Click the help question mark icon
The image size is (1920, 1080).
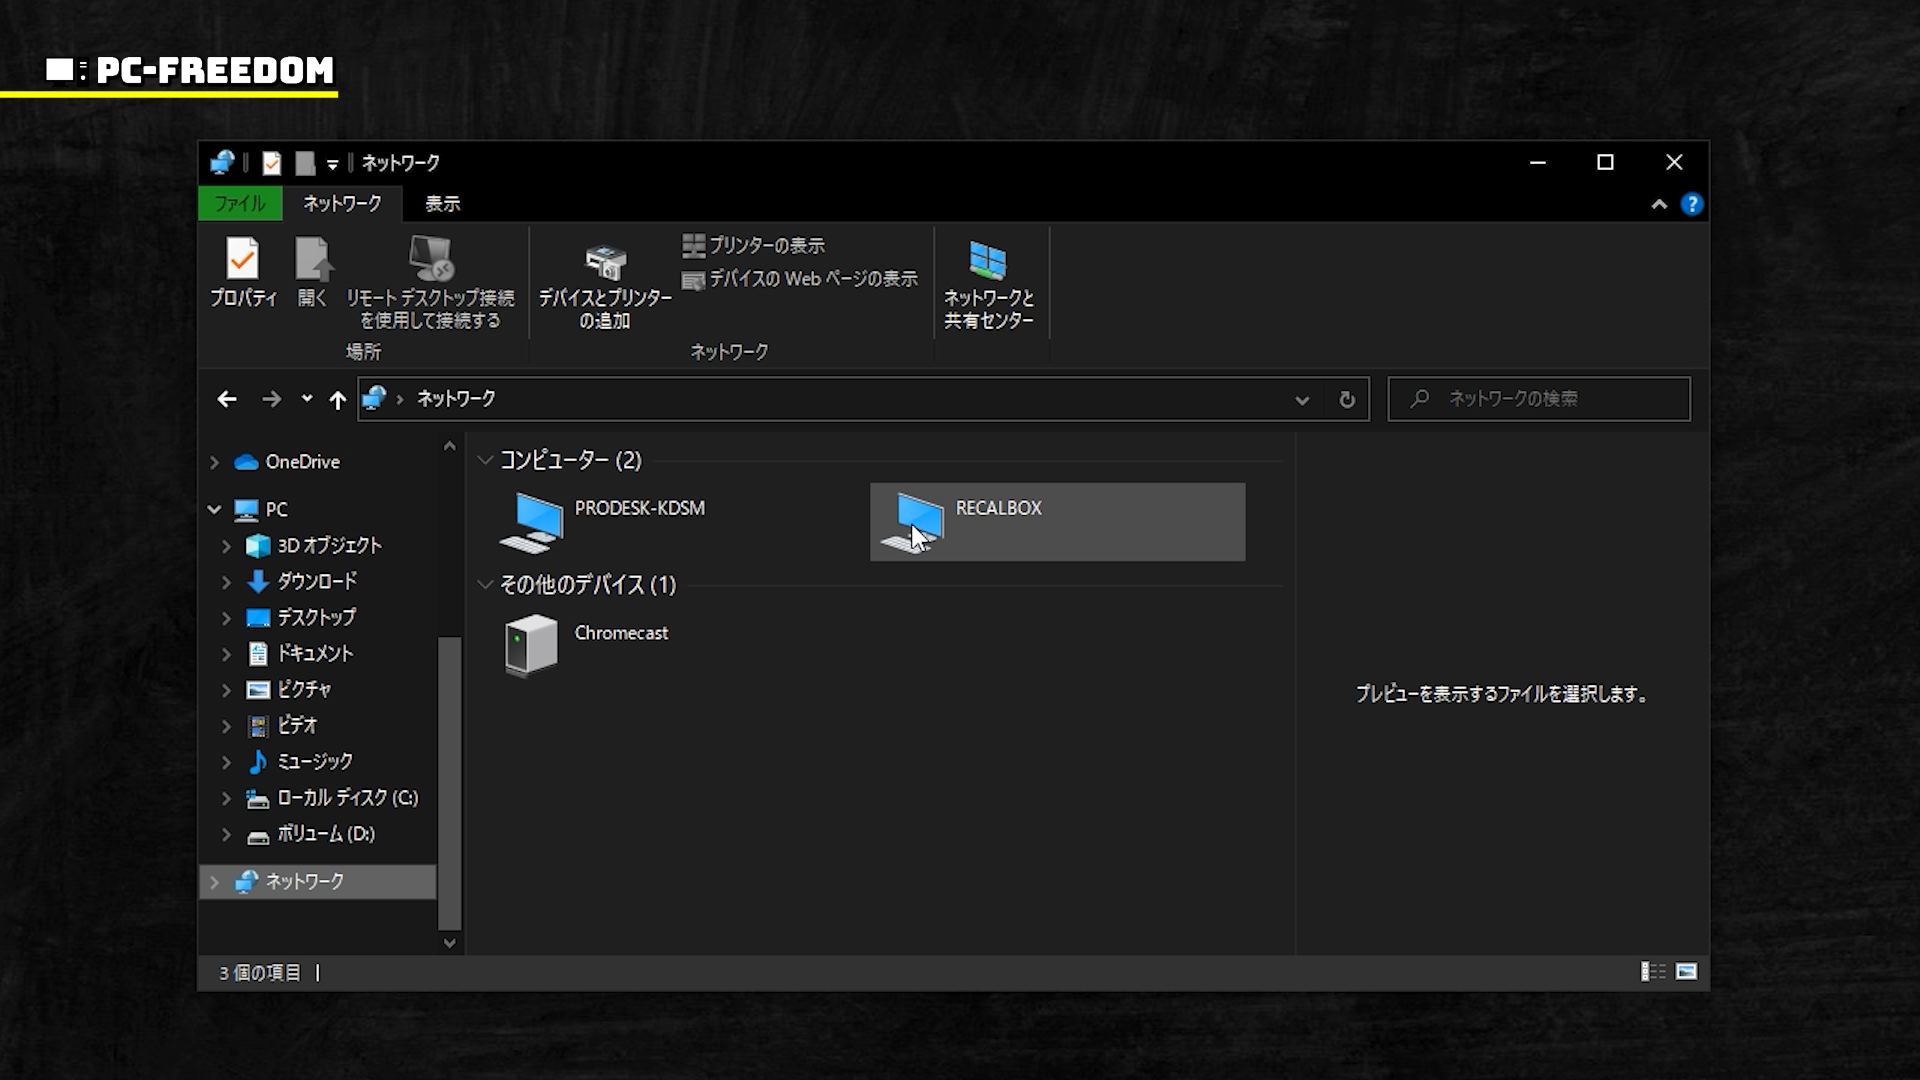pos(1692,204)
